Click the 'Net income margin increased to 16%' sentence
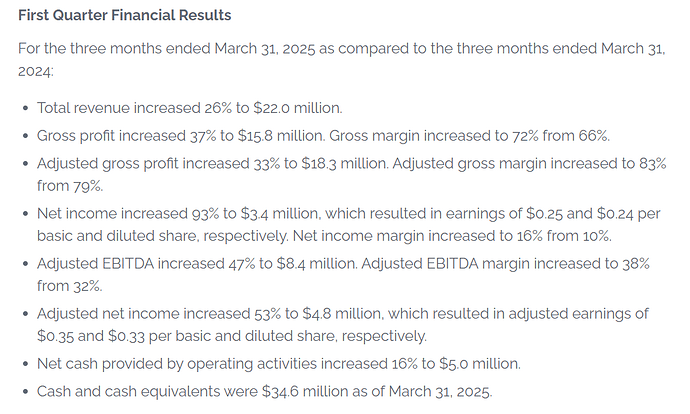Image resolution: width=690 pixels, height=414 pixels. 452,236
